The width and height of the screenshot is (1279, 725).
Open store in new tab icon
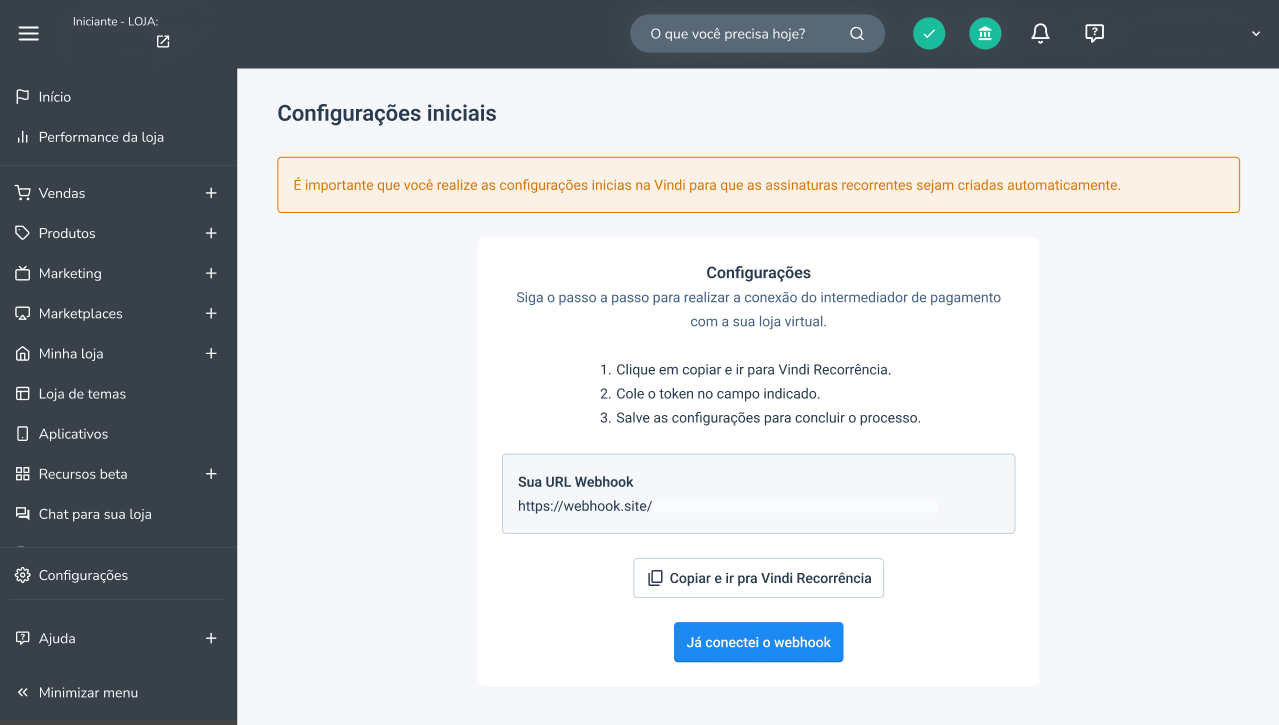click(x=163, y=42)
